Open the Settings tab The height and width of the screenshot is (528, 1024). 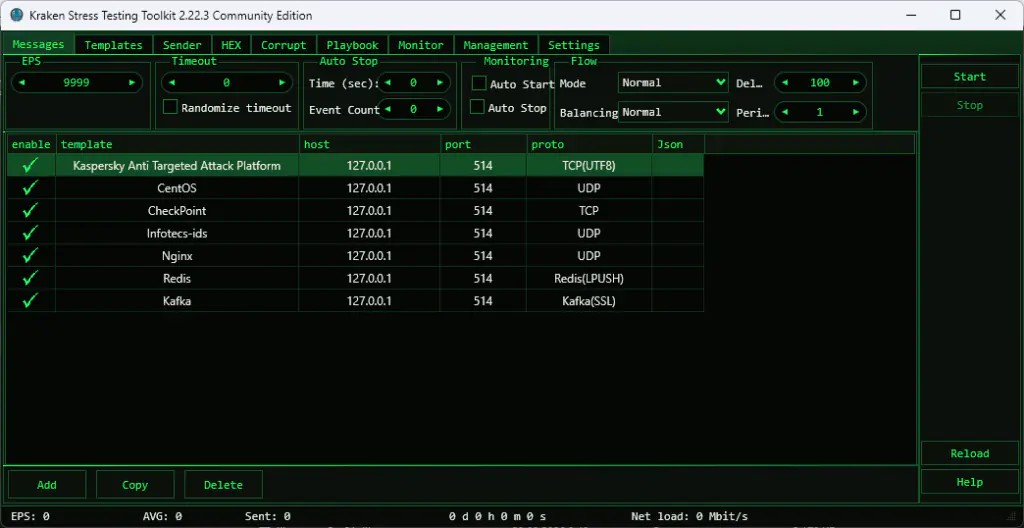tap(574, 45)
